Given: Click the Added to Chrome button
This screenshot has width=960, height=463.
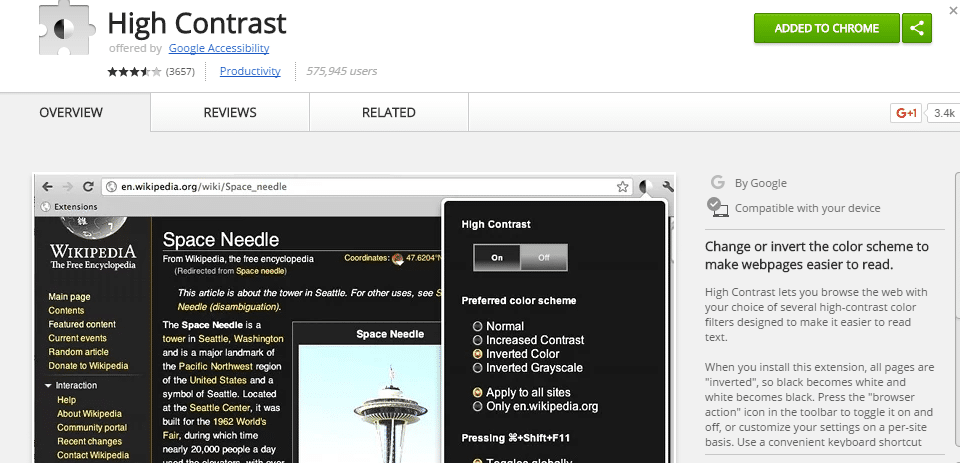Looking at the screenshot, I should point(827,28).
